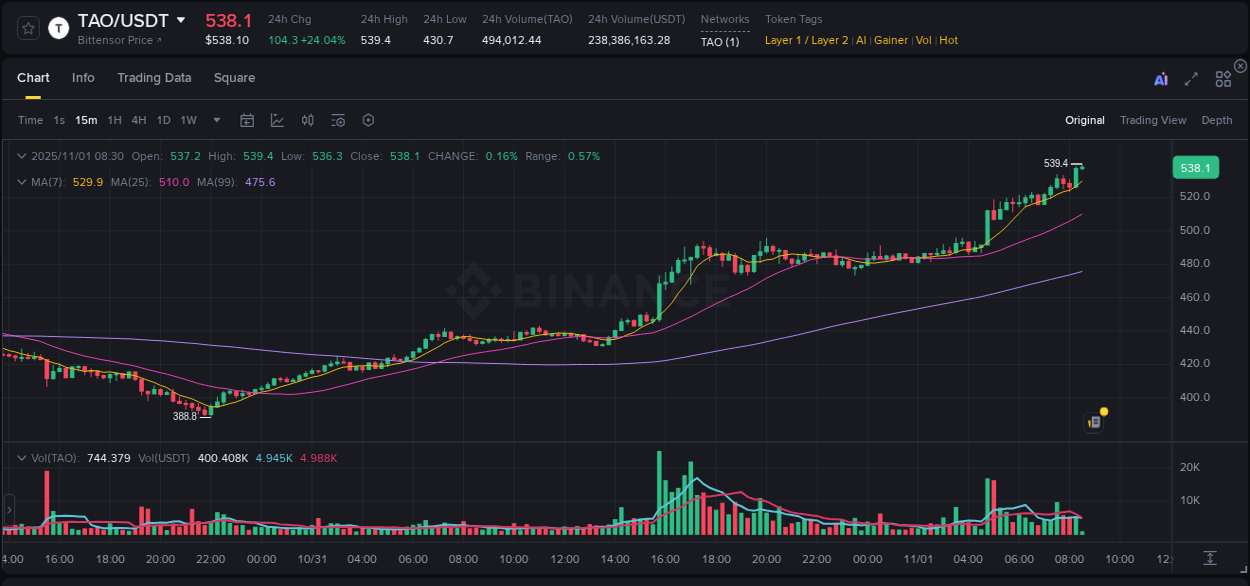This screenshot has height=586, width=1250.
Task: Open indicator display settings icon
Action: (338, 119)
